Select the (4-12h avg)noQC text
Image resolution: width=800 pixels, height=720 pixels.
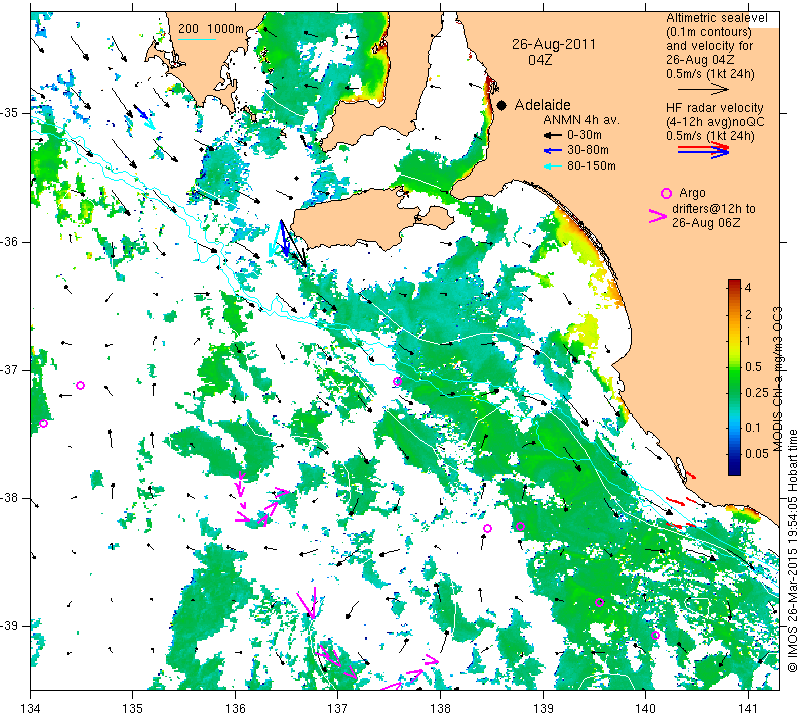tap(715, 122)
